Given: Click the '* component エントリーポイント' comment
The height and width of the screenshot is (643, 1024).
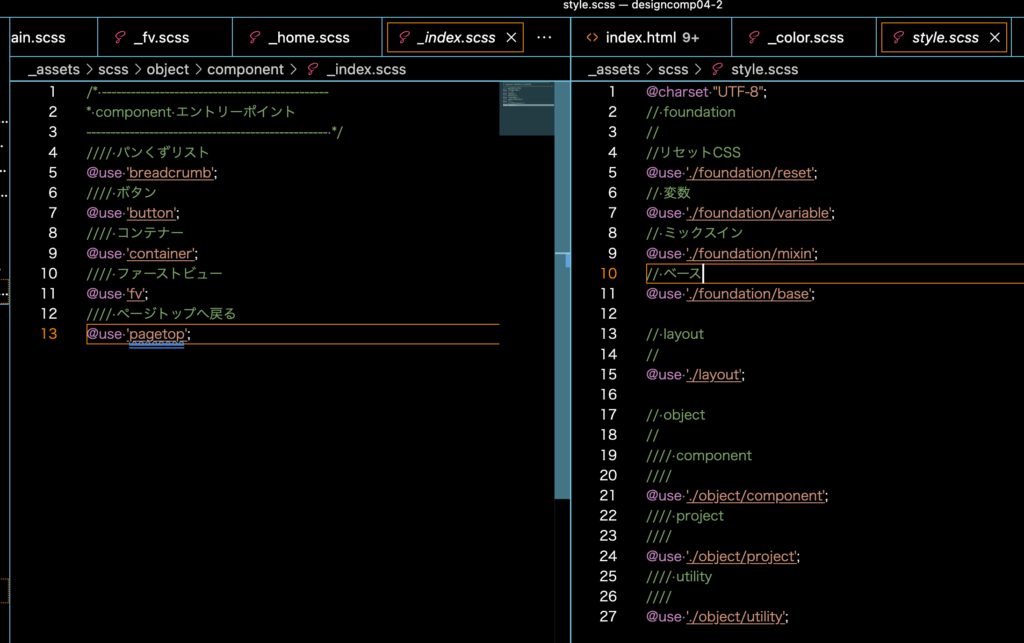Looking at the screenshot, I should click(191, 112).
